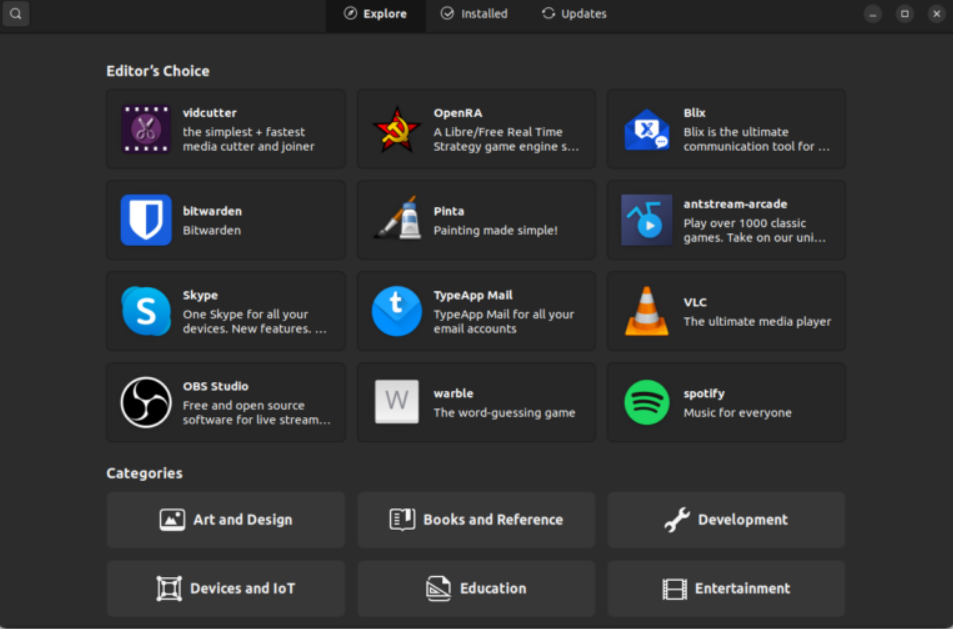
Task: Minimize the software store window
Action: pos(873,13)
